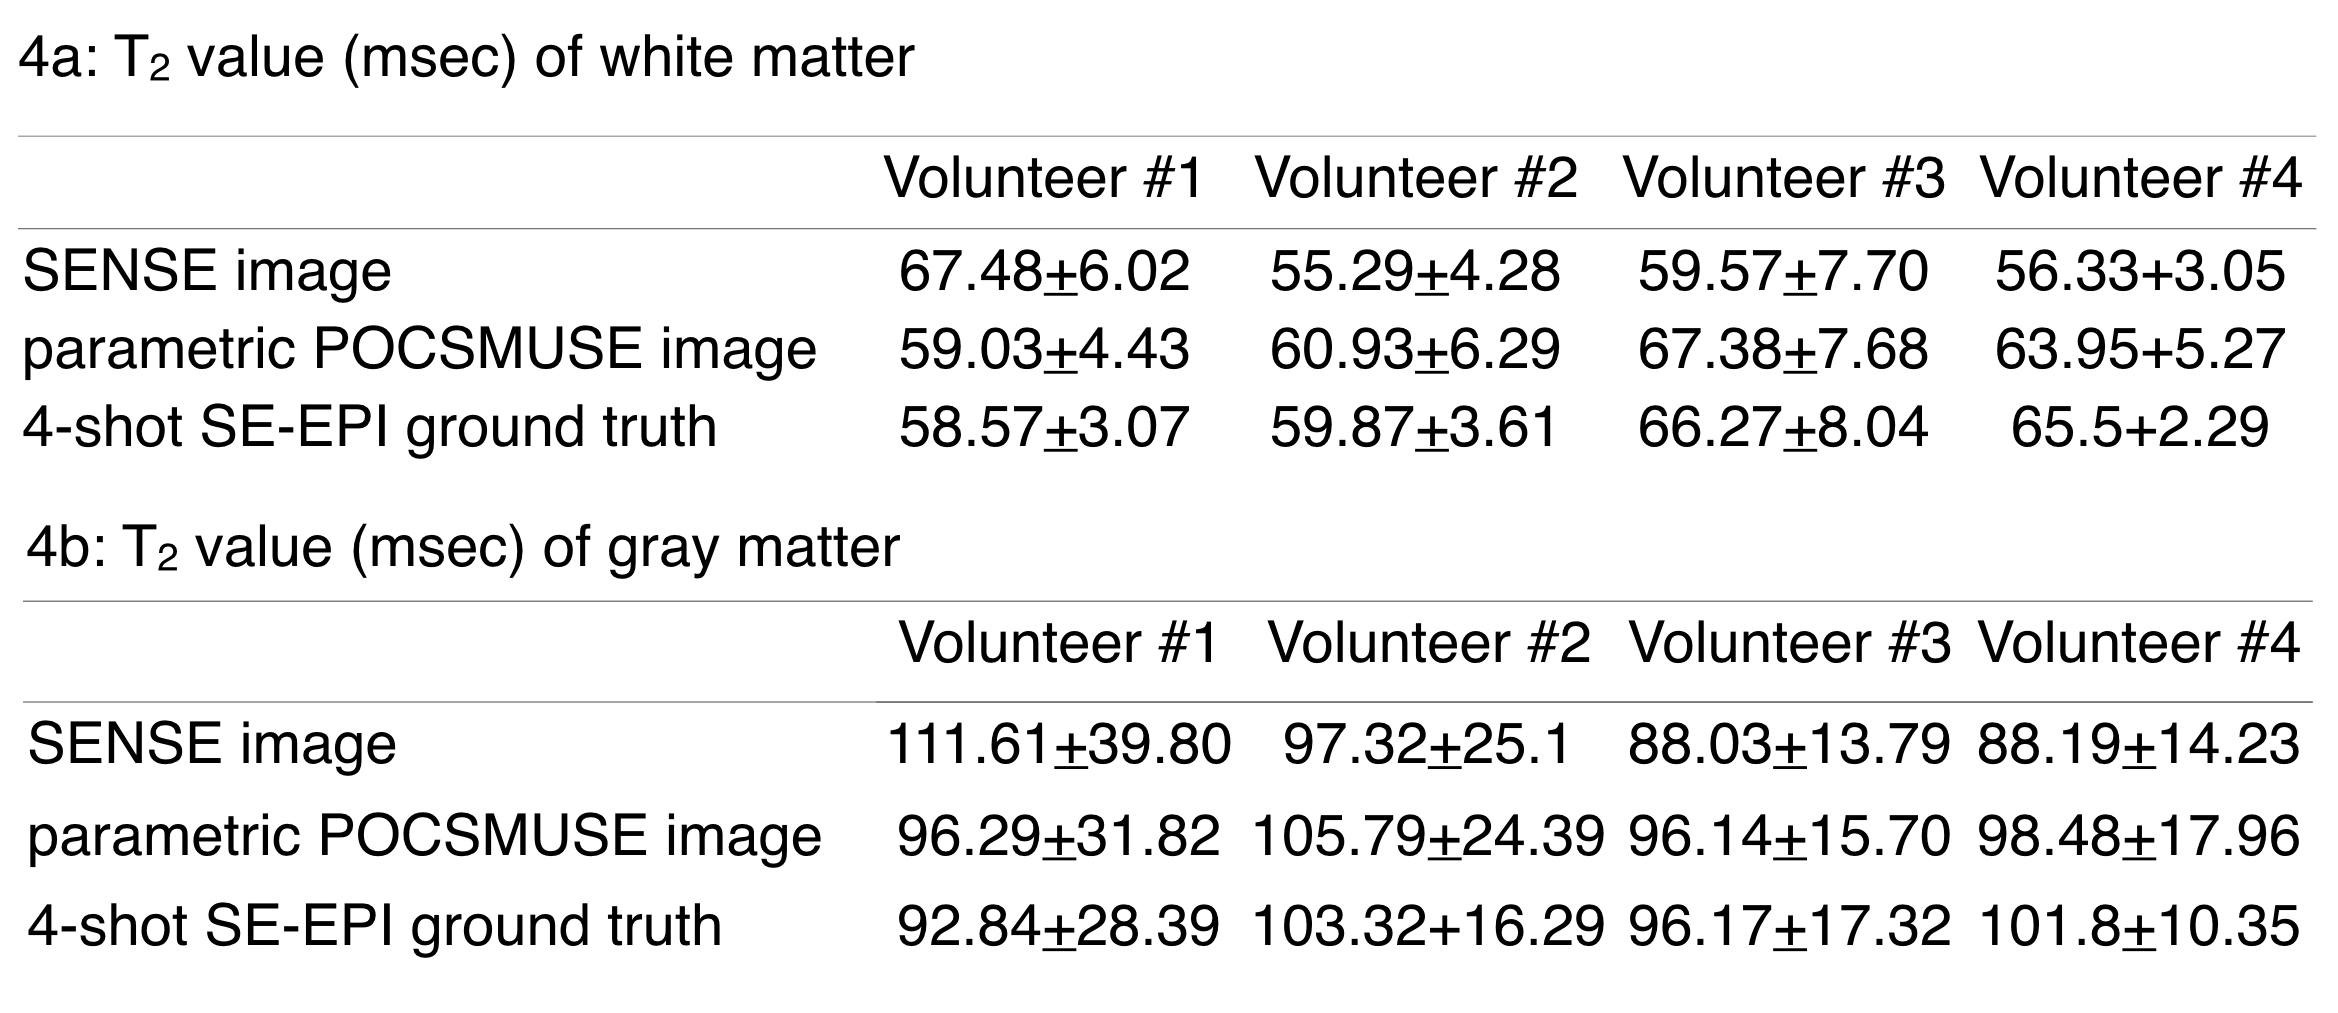Click the value 66.27±8.04

coord(1782,428)
